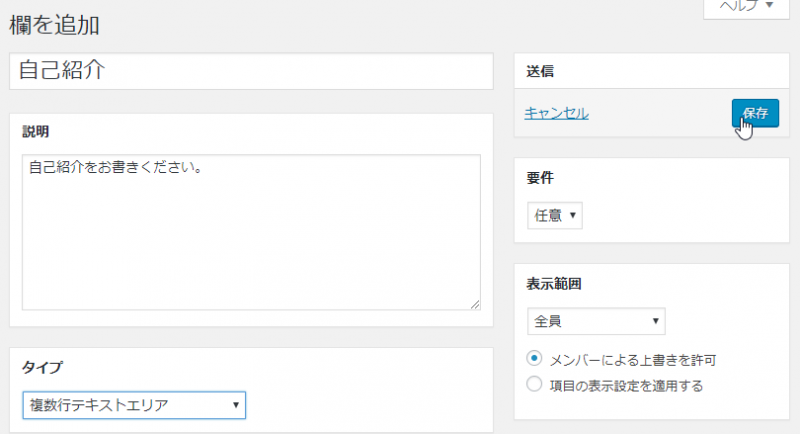Click the text 自己紹介をお書きください。 in the description
The image size is (800, 434).
click(x=116, y=168)
